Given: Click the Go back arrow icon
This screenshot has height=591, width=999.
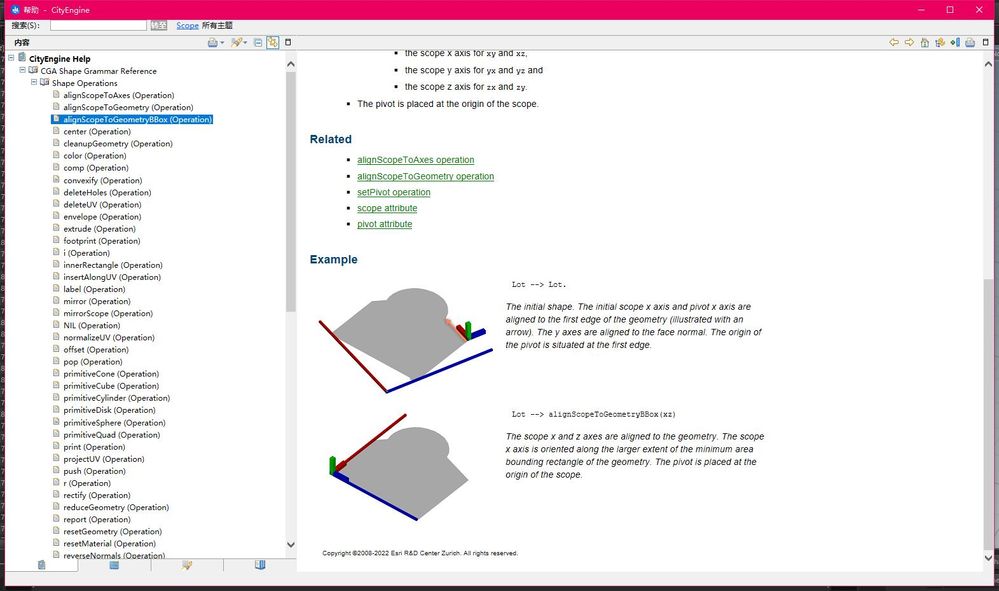Looking at the screenshot, I should point(894,42).
